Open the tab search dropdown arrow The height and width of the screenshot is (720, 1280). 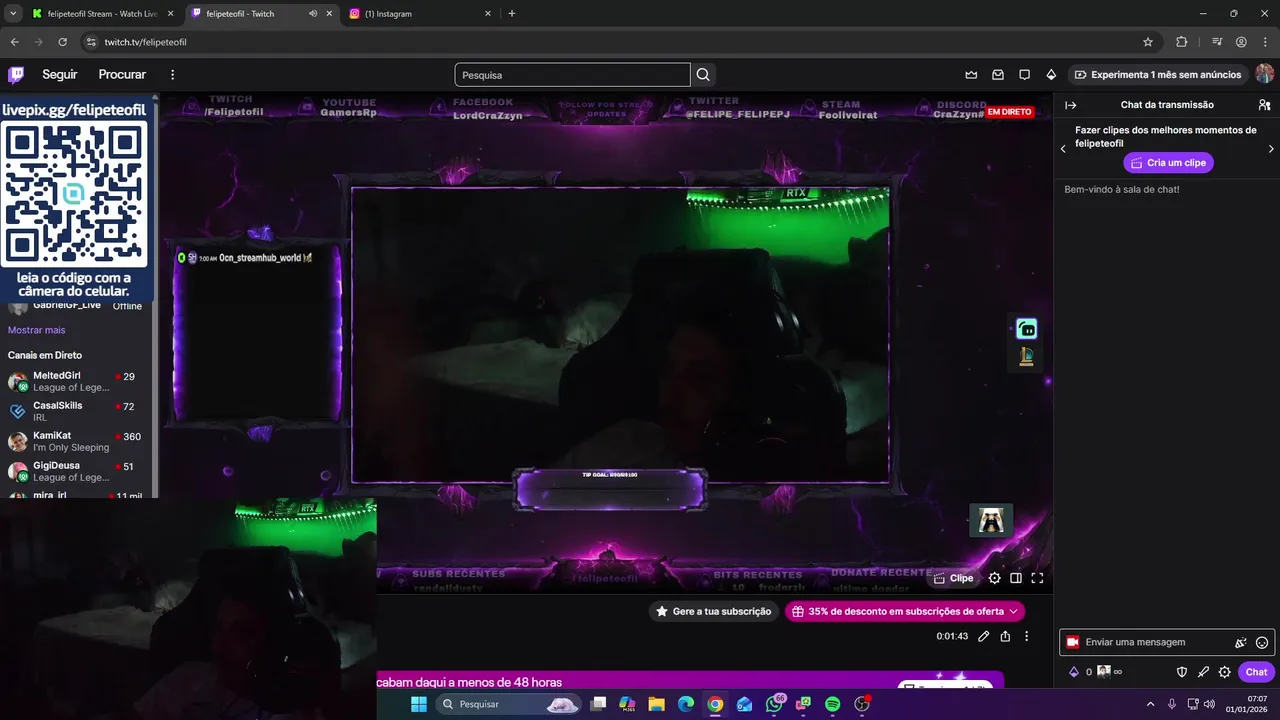pyautogui.click(x=12, y=14)
